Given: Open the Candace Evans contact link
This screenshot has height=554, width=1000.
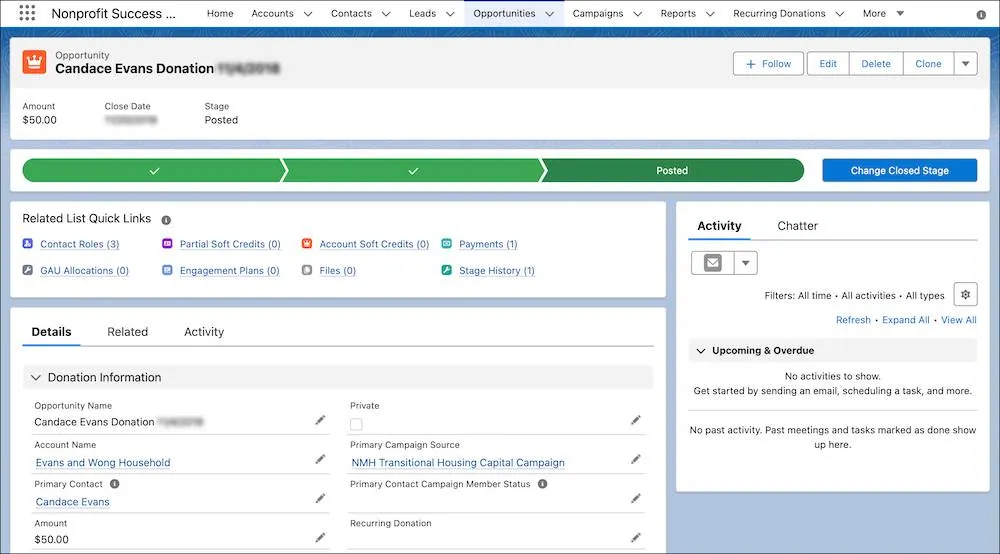Looking at the screenshot, I should [73, 502].
